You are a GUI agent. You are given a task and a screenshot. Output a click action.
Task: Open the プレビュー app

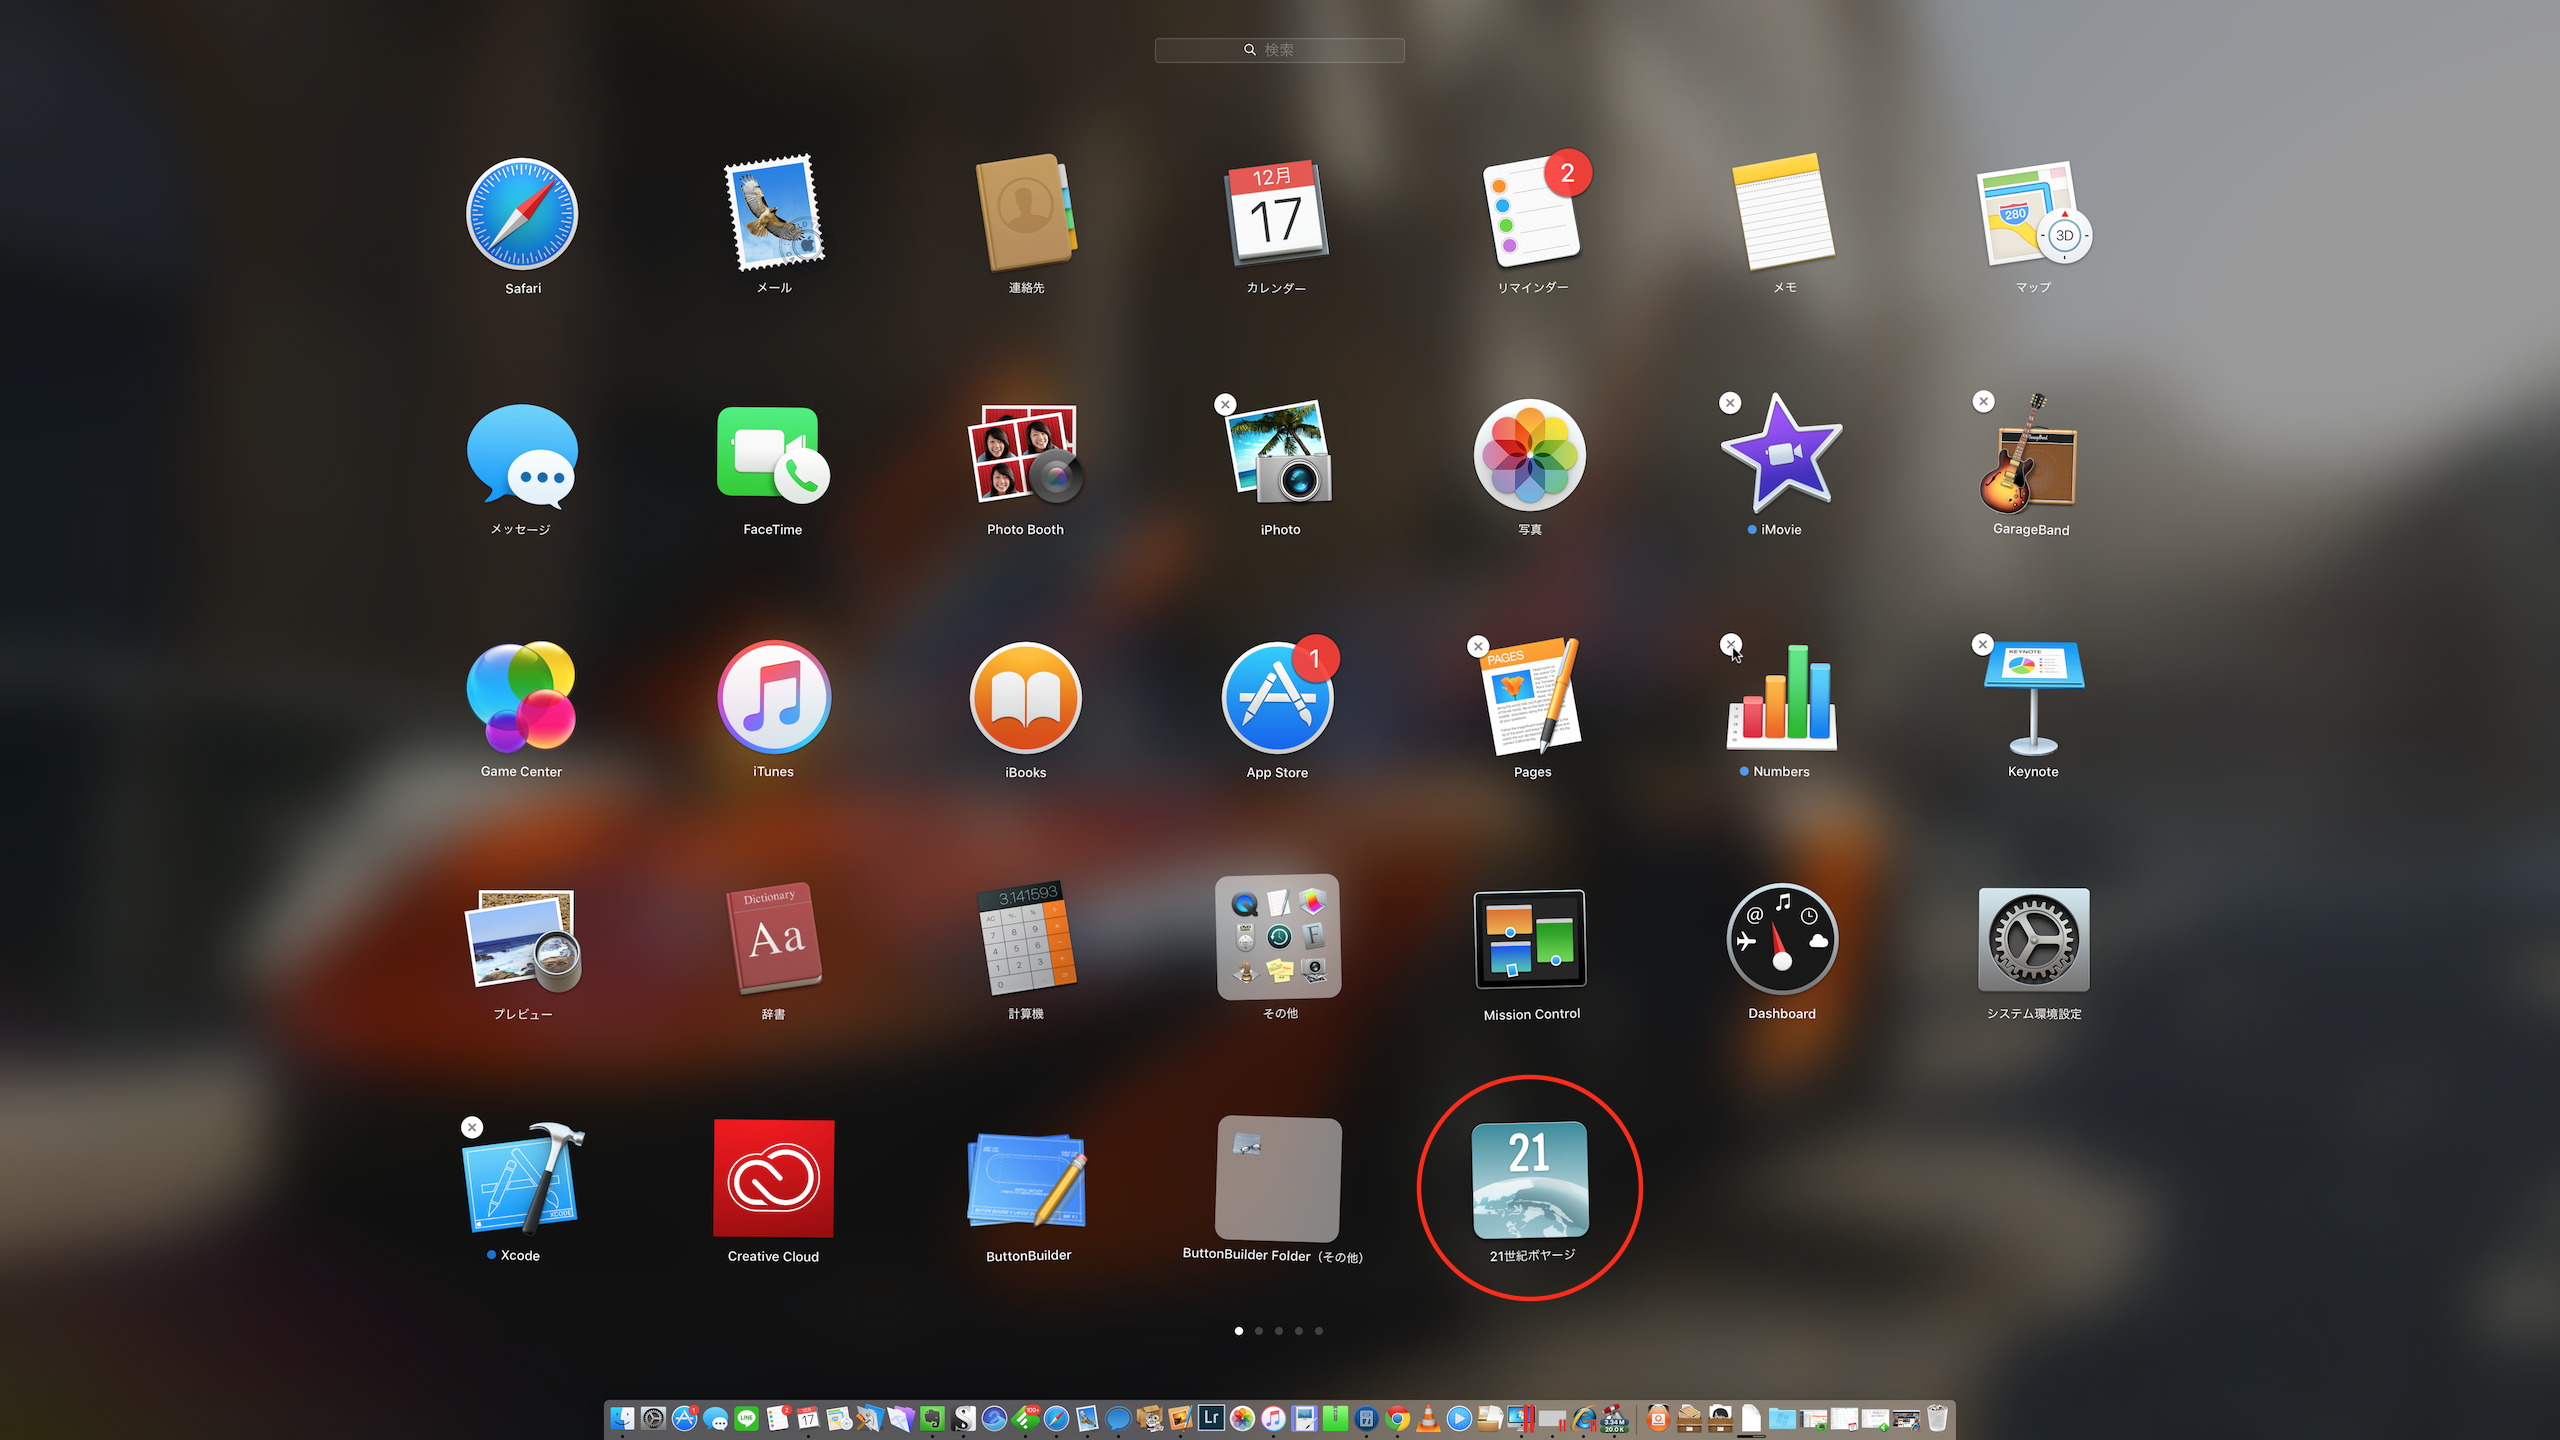pos(522,940)
